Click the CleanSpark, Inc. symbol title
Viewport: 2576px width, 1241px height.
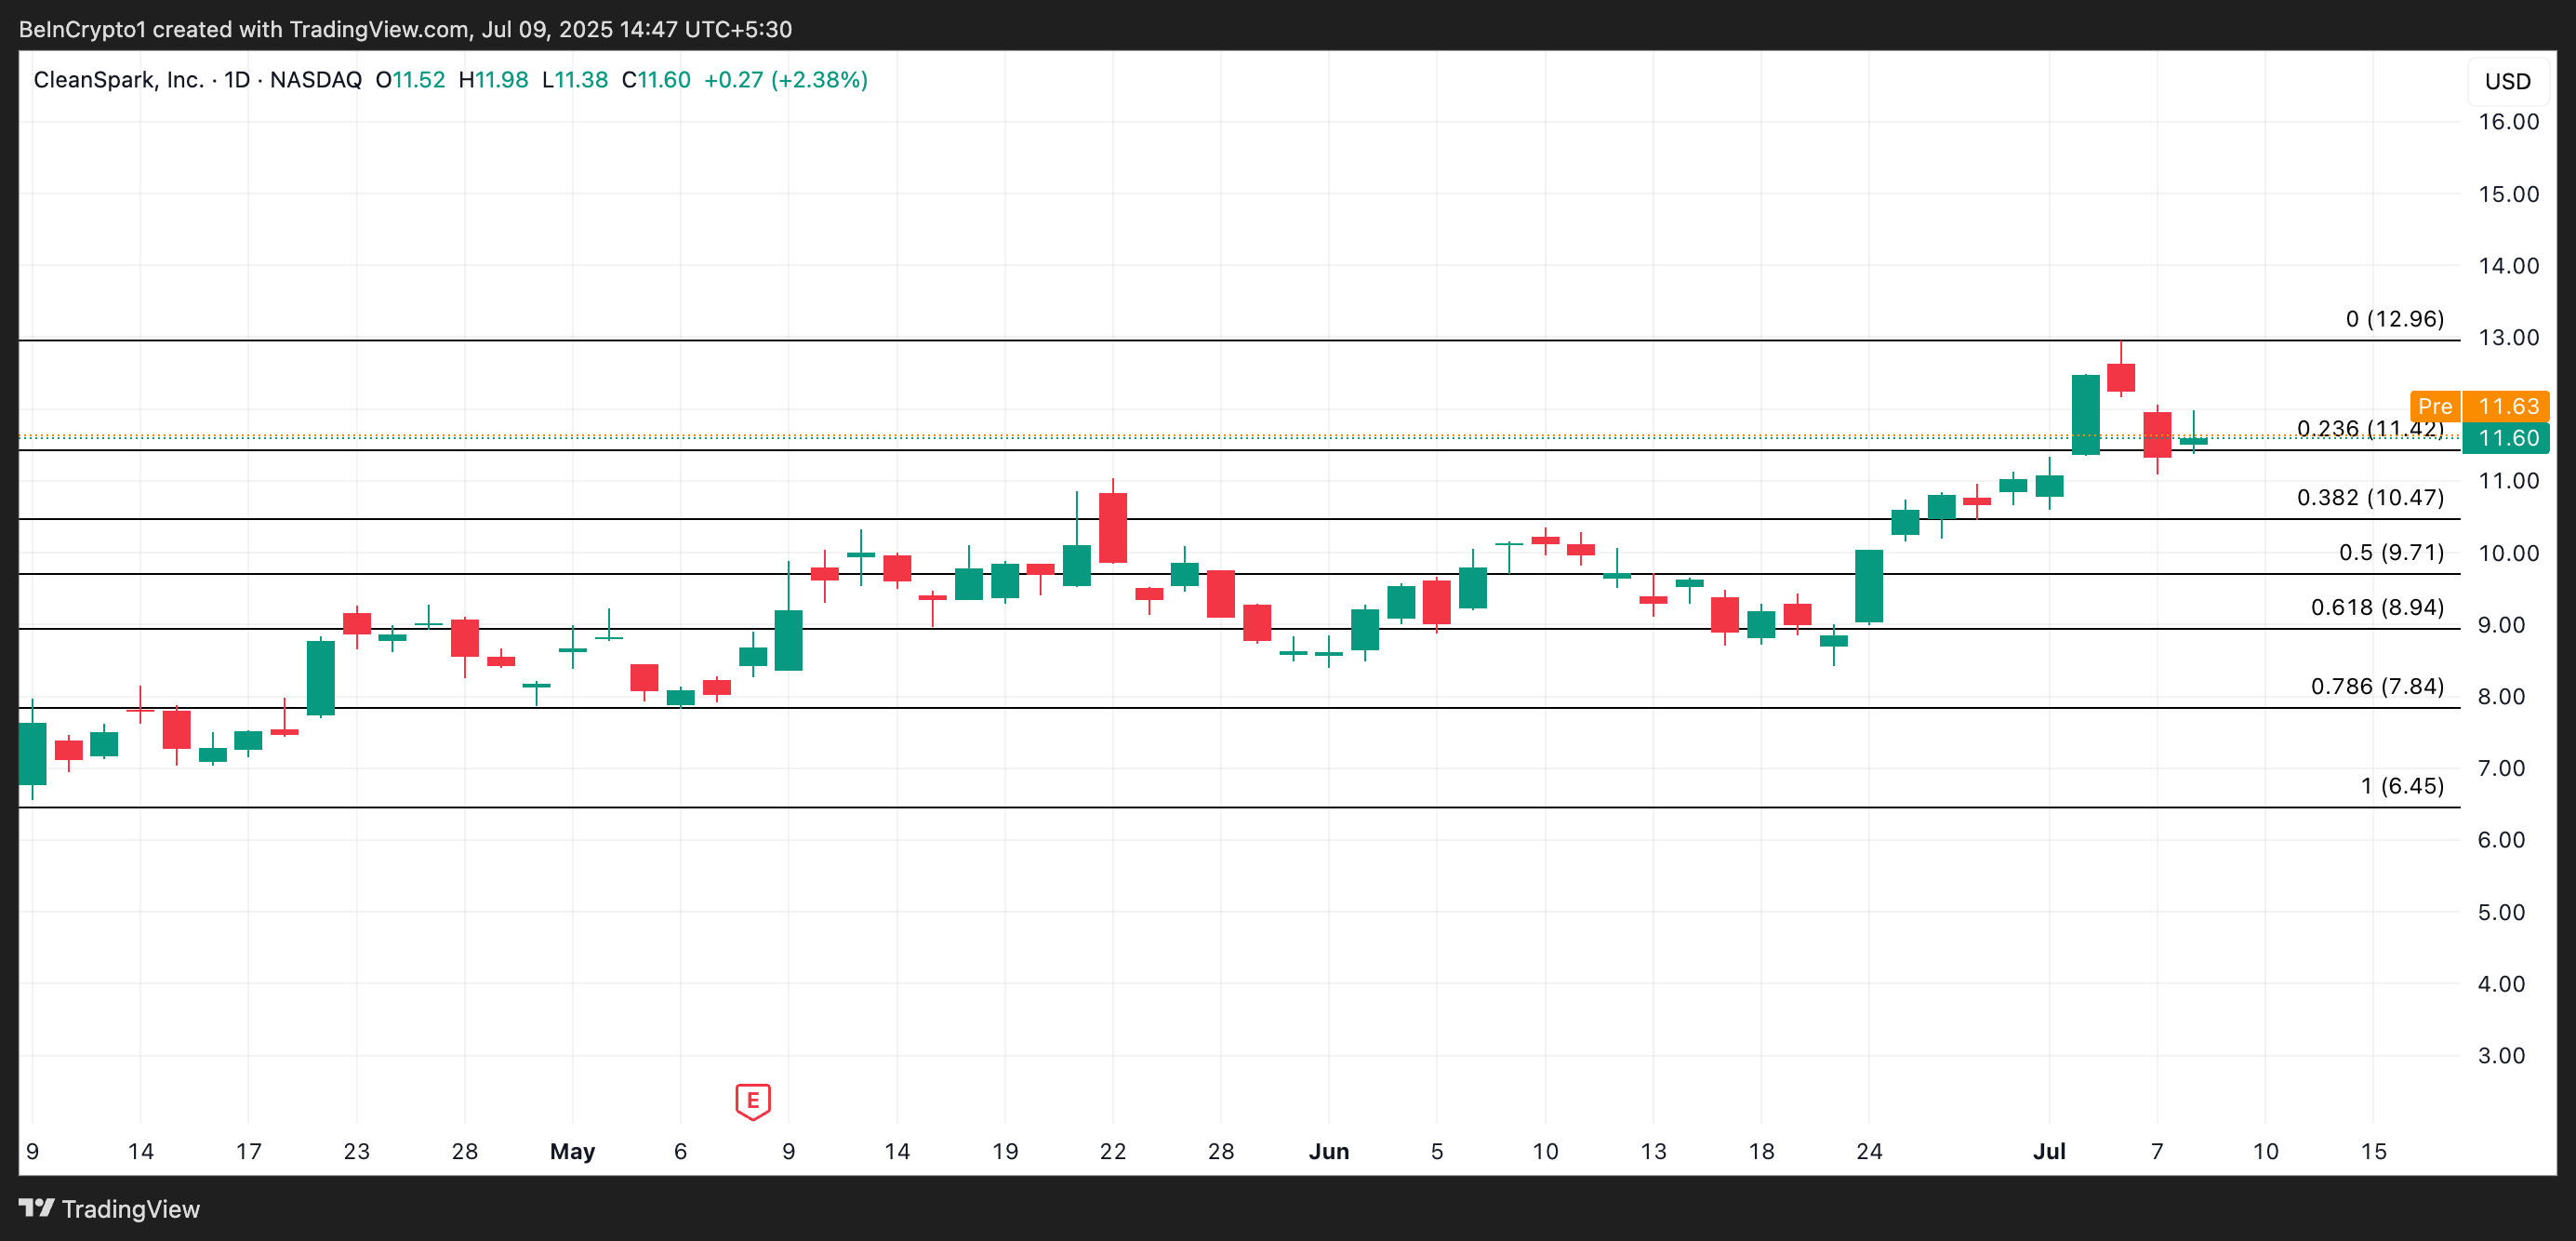(x=118, y=80)
